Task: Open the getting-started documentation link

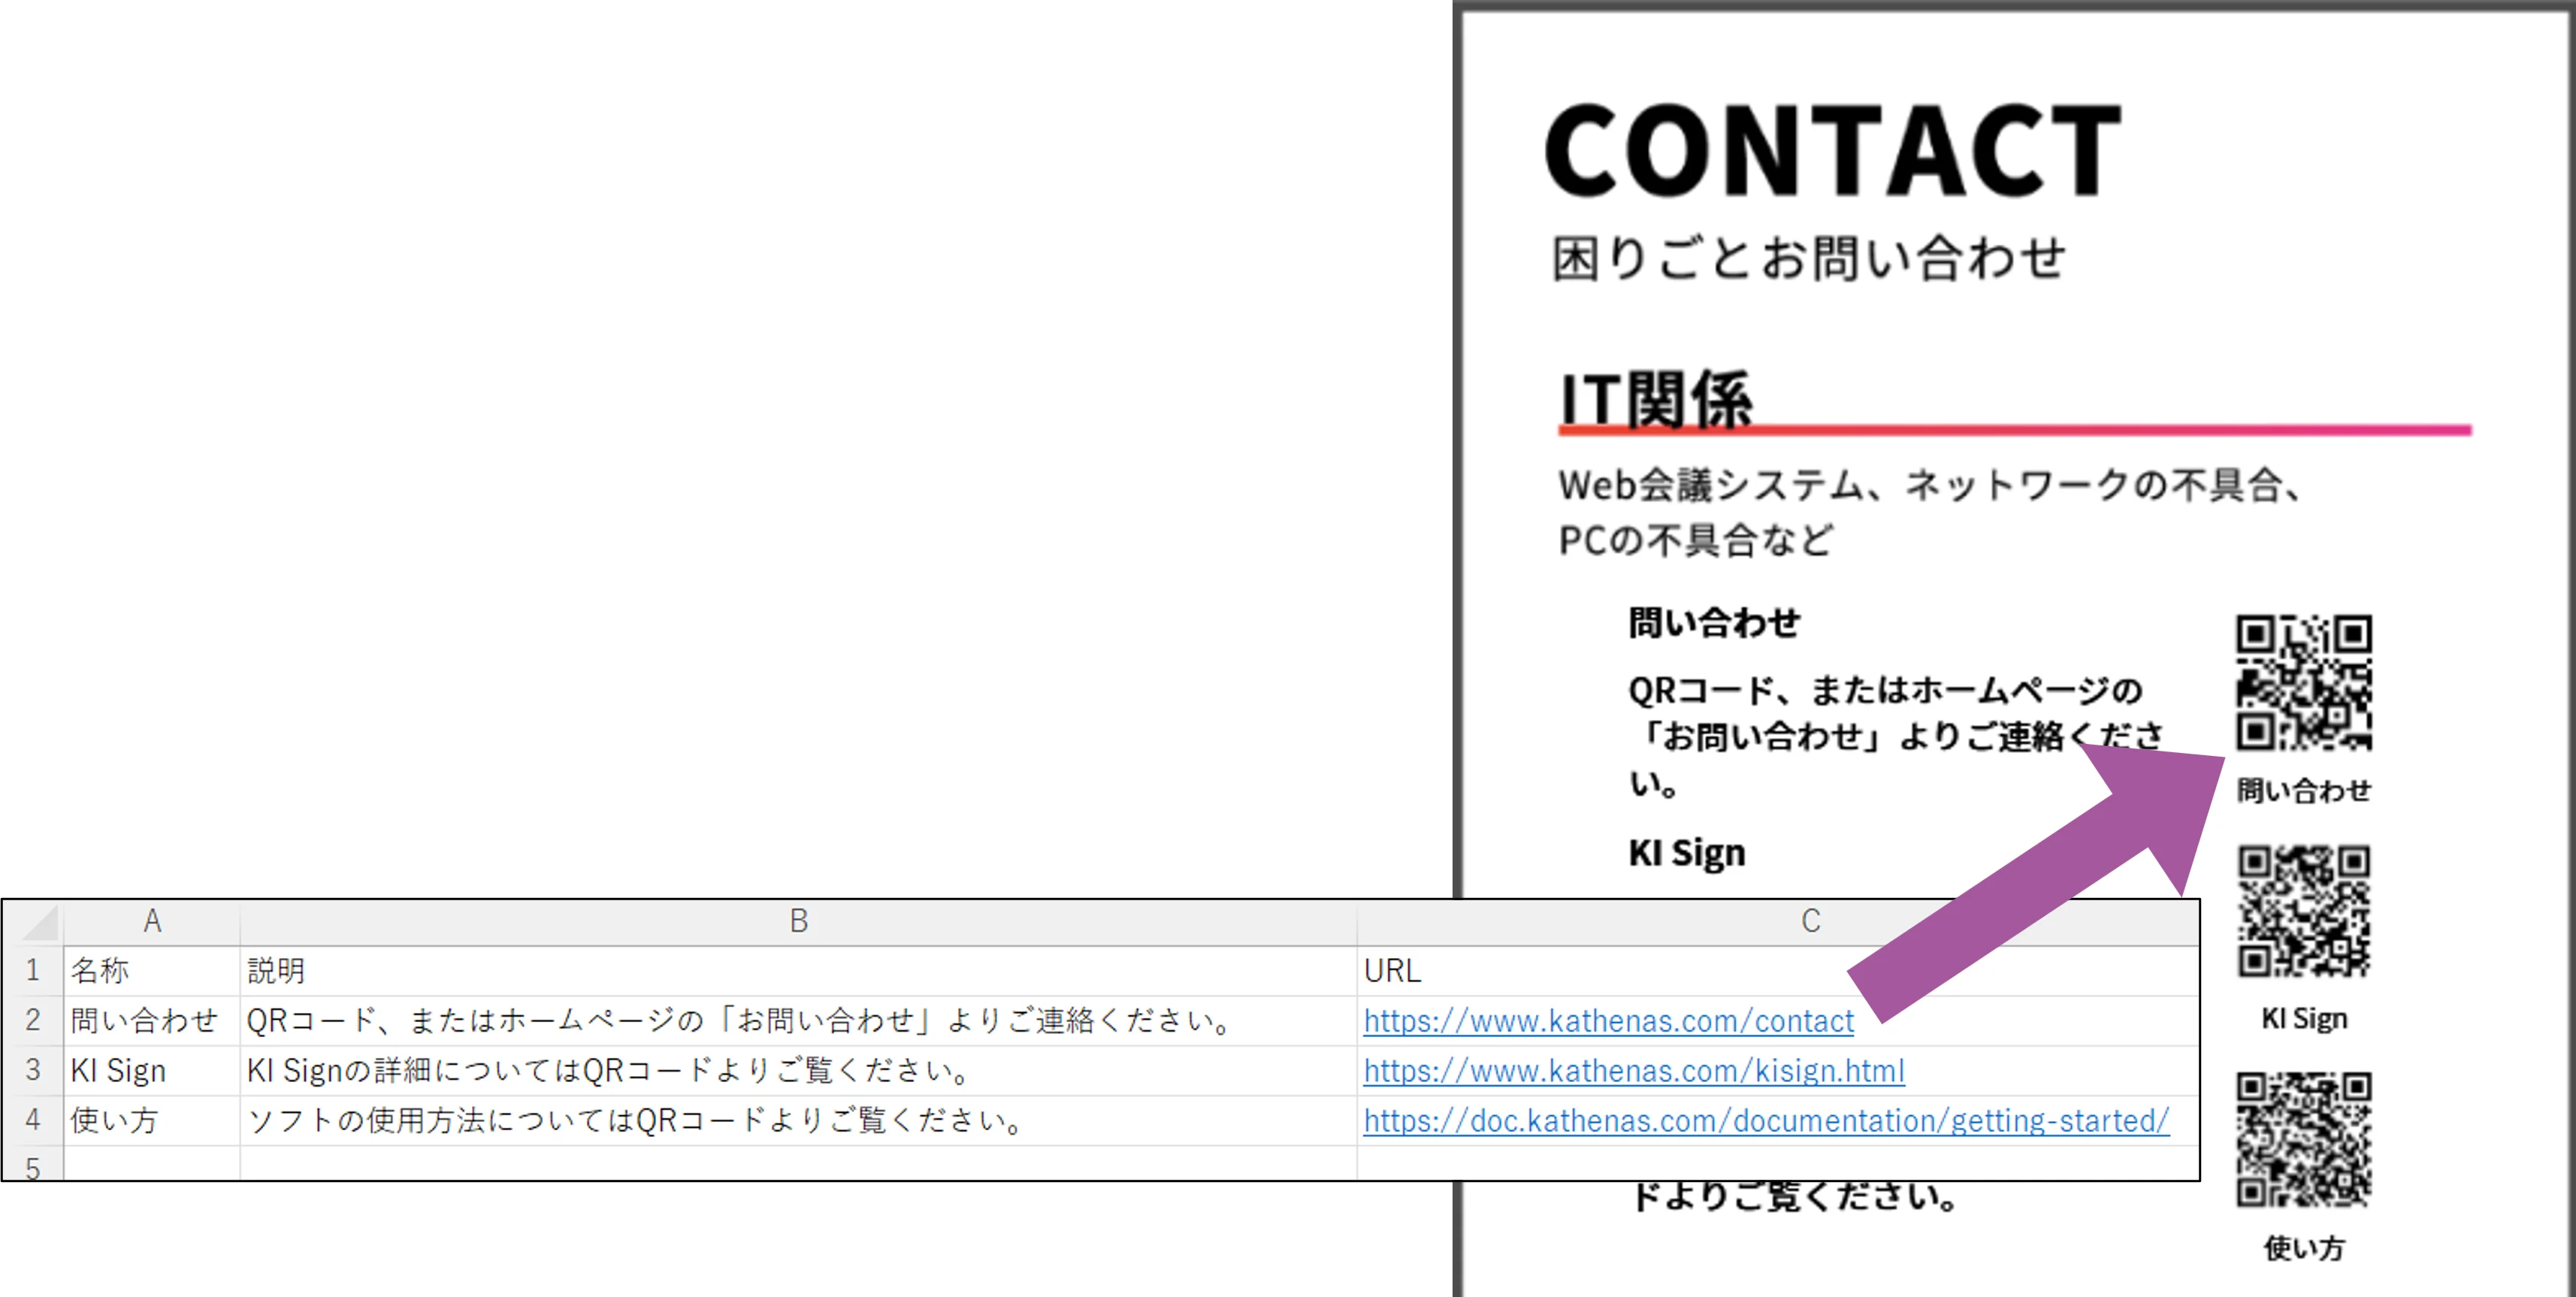Action: pyautogui.click(x=1765, y=1120)
